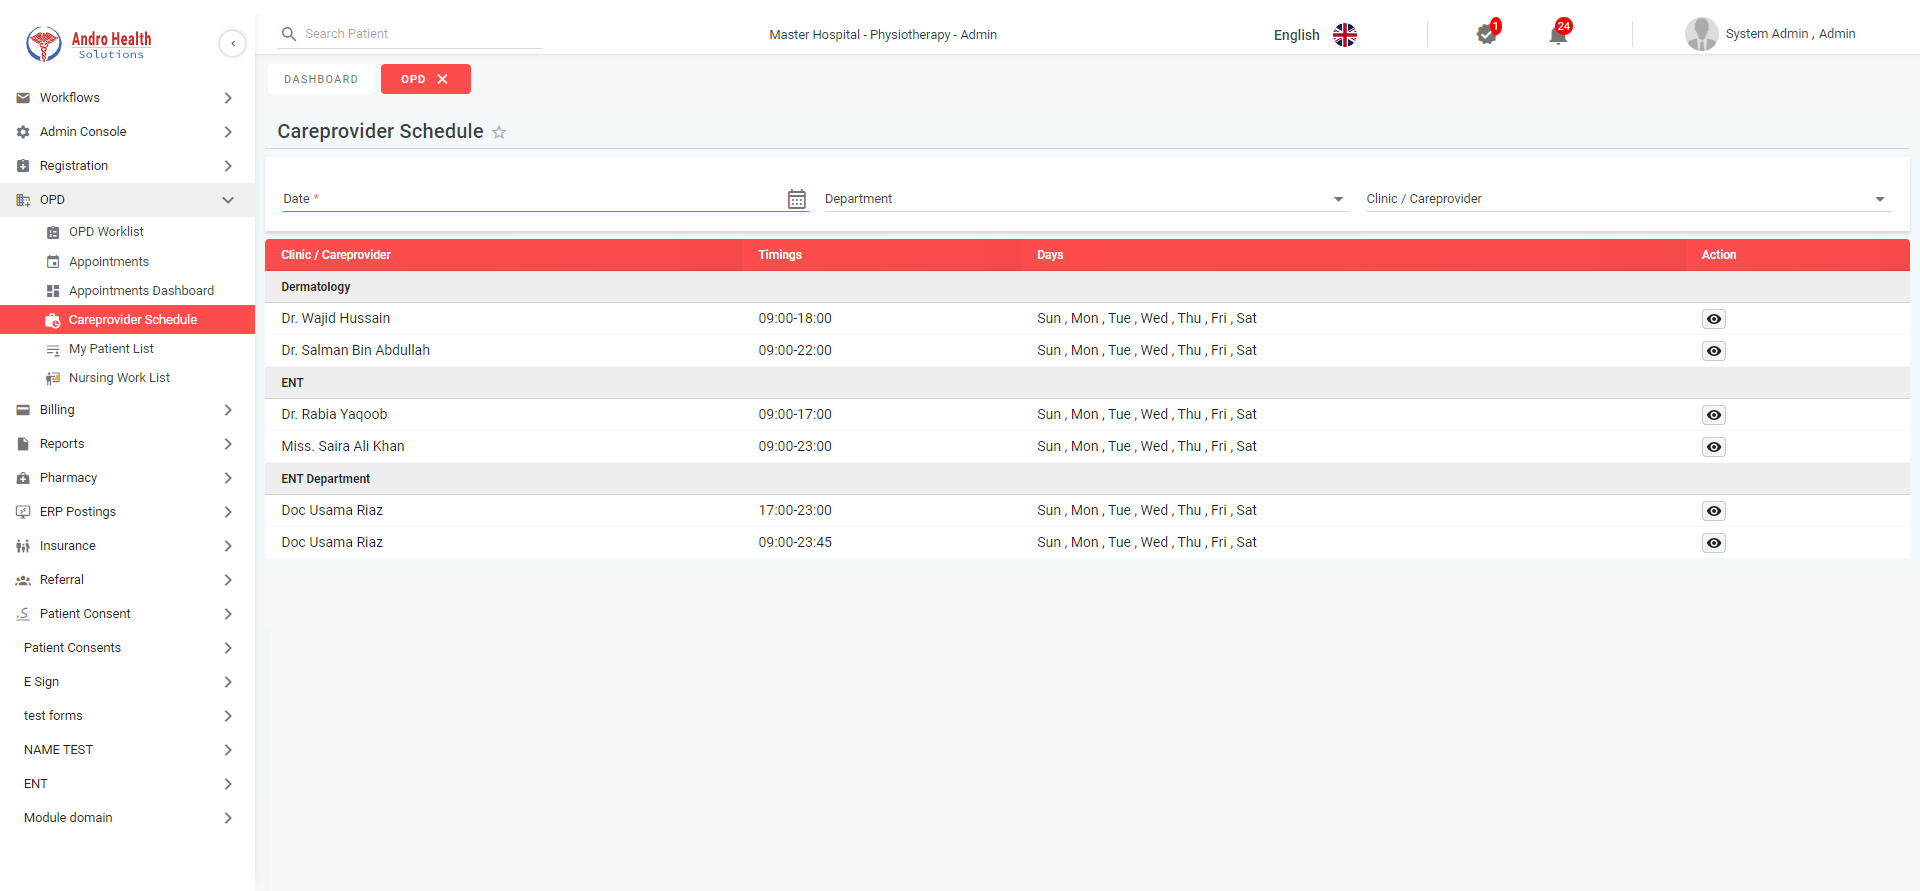Click the Andro Health Solutions logo
Viewport: 1920px width, 891px height.
(x=88, y=44)
